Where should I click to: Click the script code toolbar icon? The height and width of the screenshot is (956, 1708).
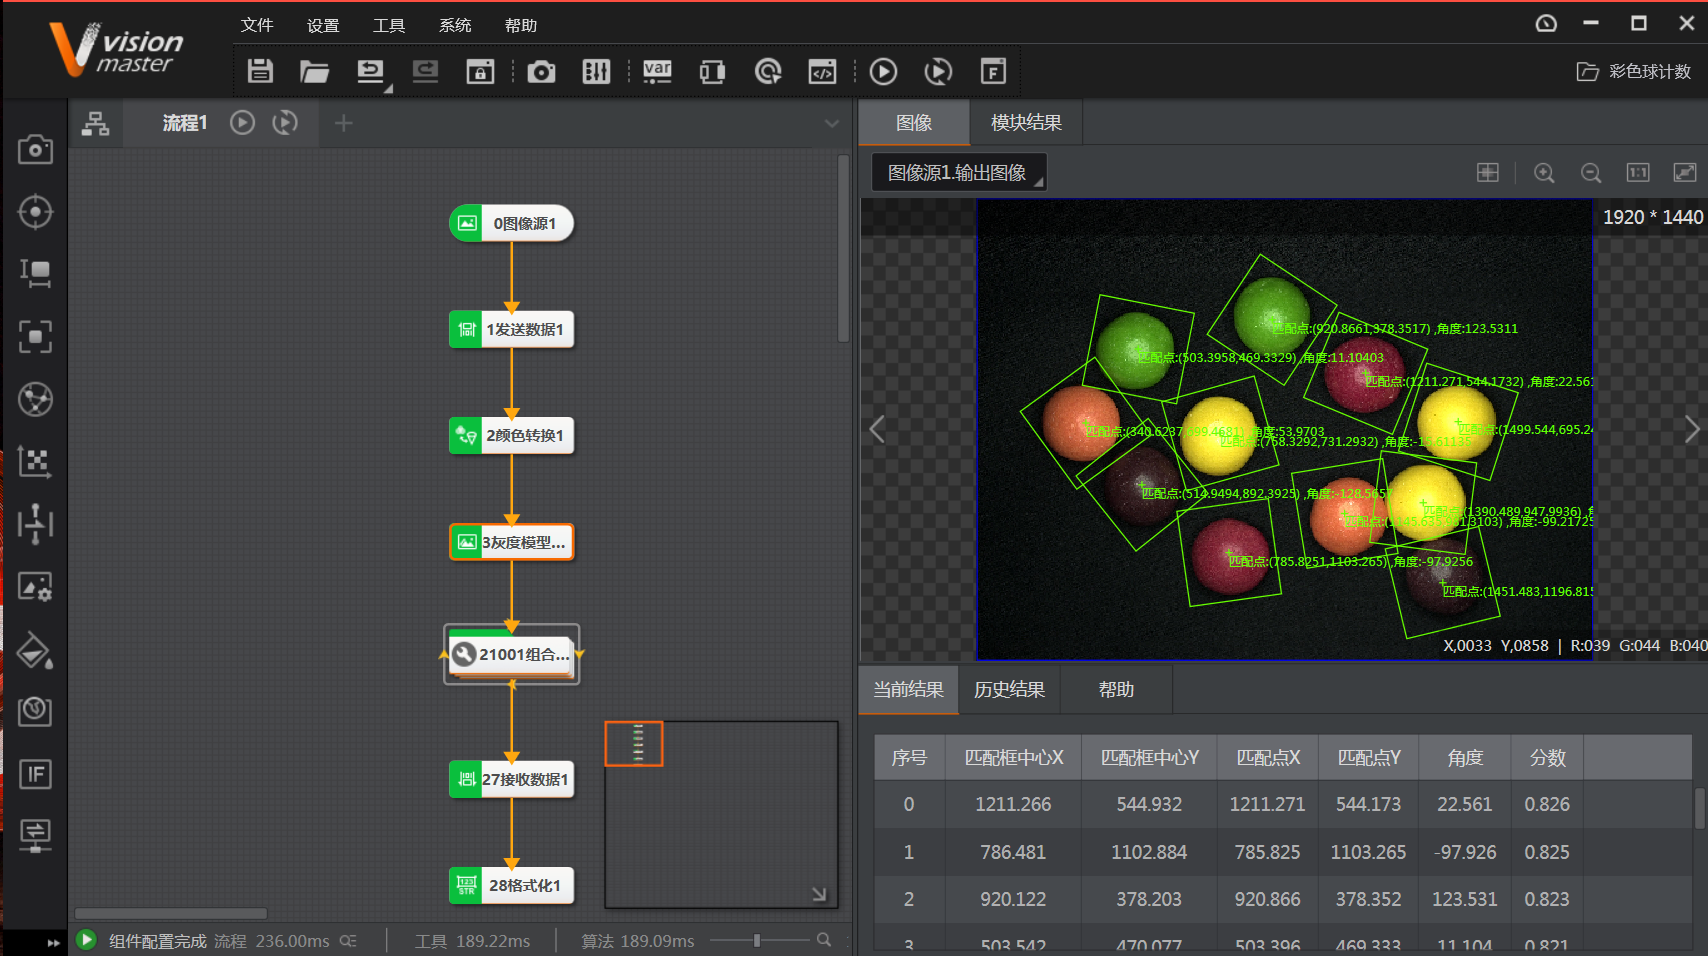click(822, 71)
